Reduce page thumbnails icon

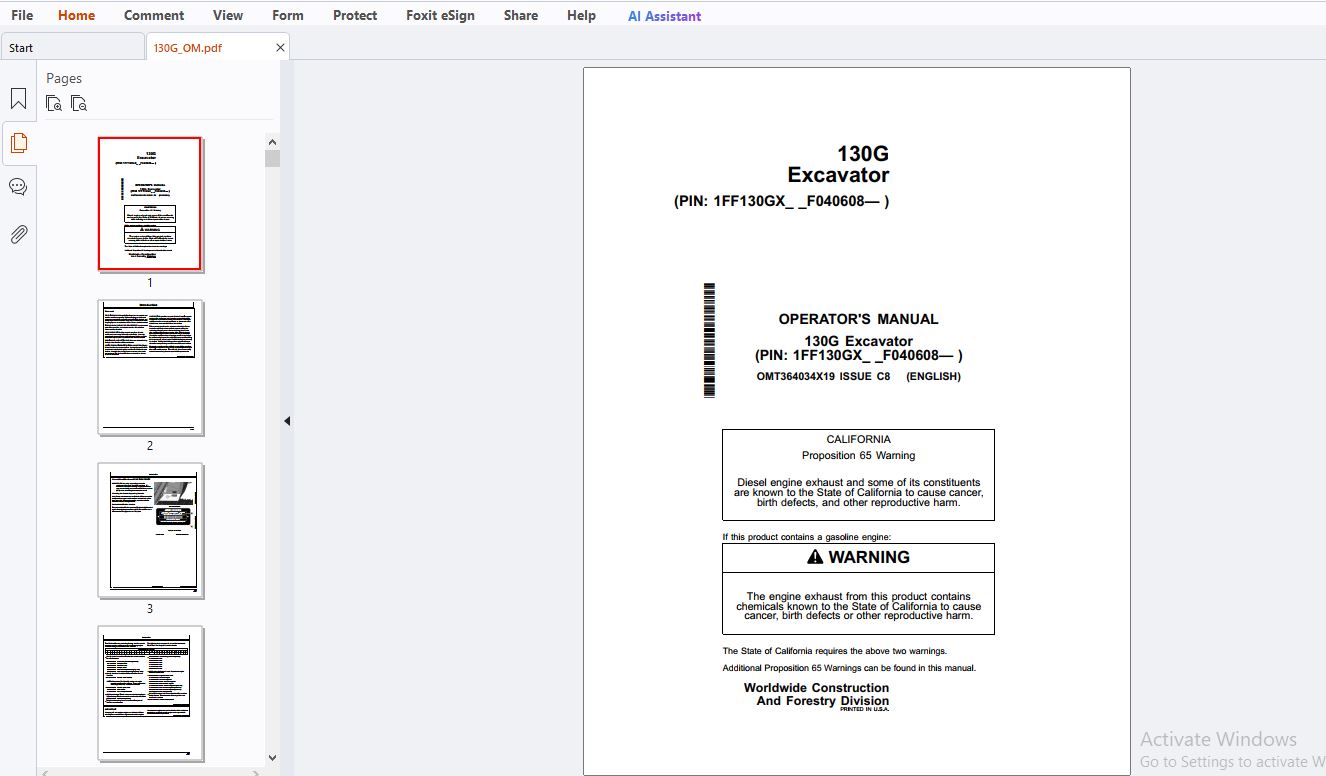pyautogui.click(x=79, y=103)
